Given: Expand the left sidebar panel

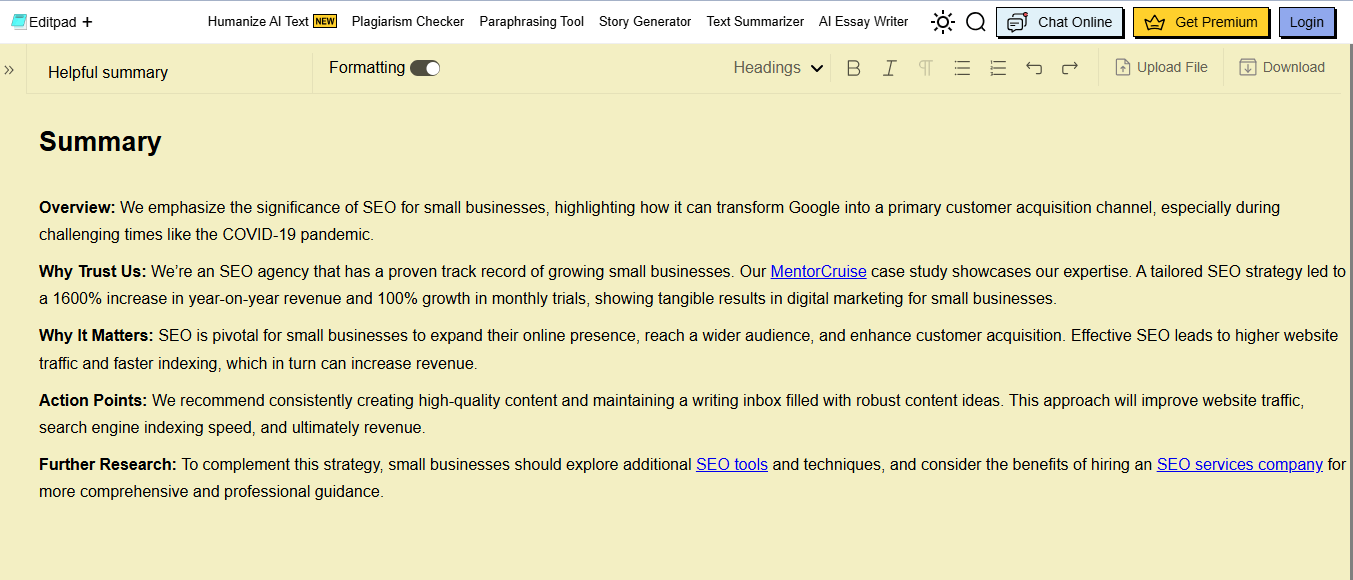Looking at the screenshot, I should point(9,69).
